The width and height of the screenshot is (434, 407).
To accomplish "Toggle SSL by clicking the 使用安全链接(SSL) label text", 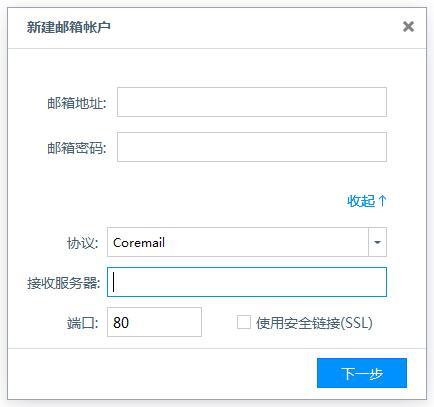I will click(x=314, y=323).
